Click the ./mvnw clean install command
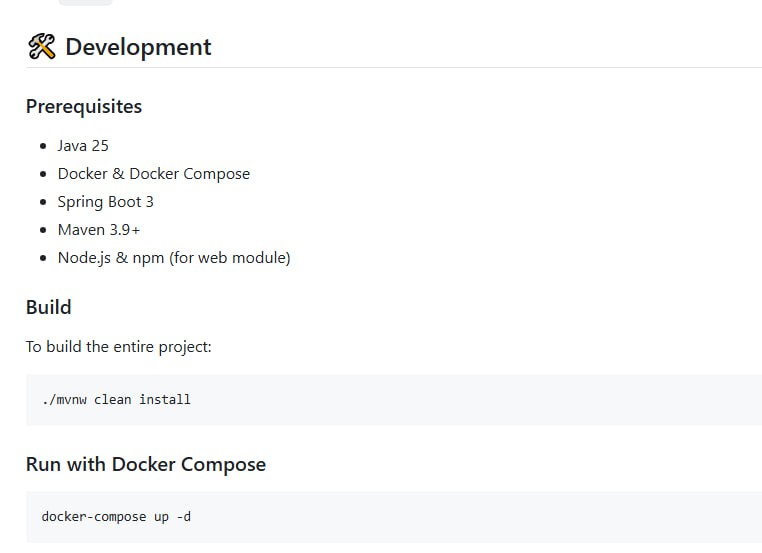This screenshot has width=762, height=553. pos(116,399)
